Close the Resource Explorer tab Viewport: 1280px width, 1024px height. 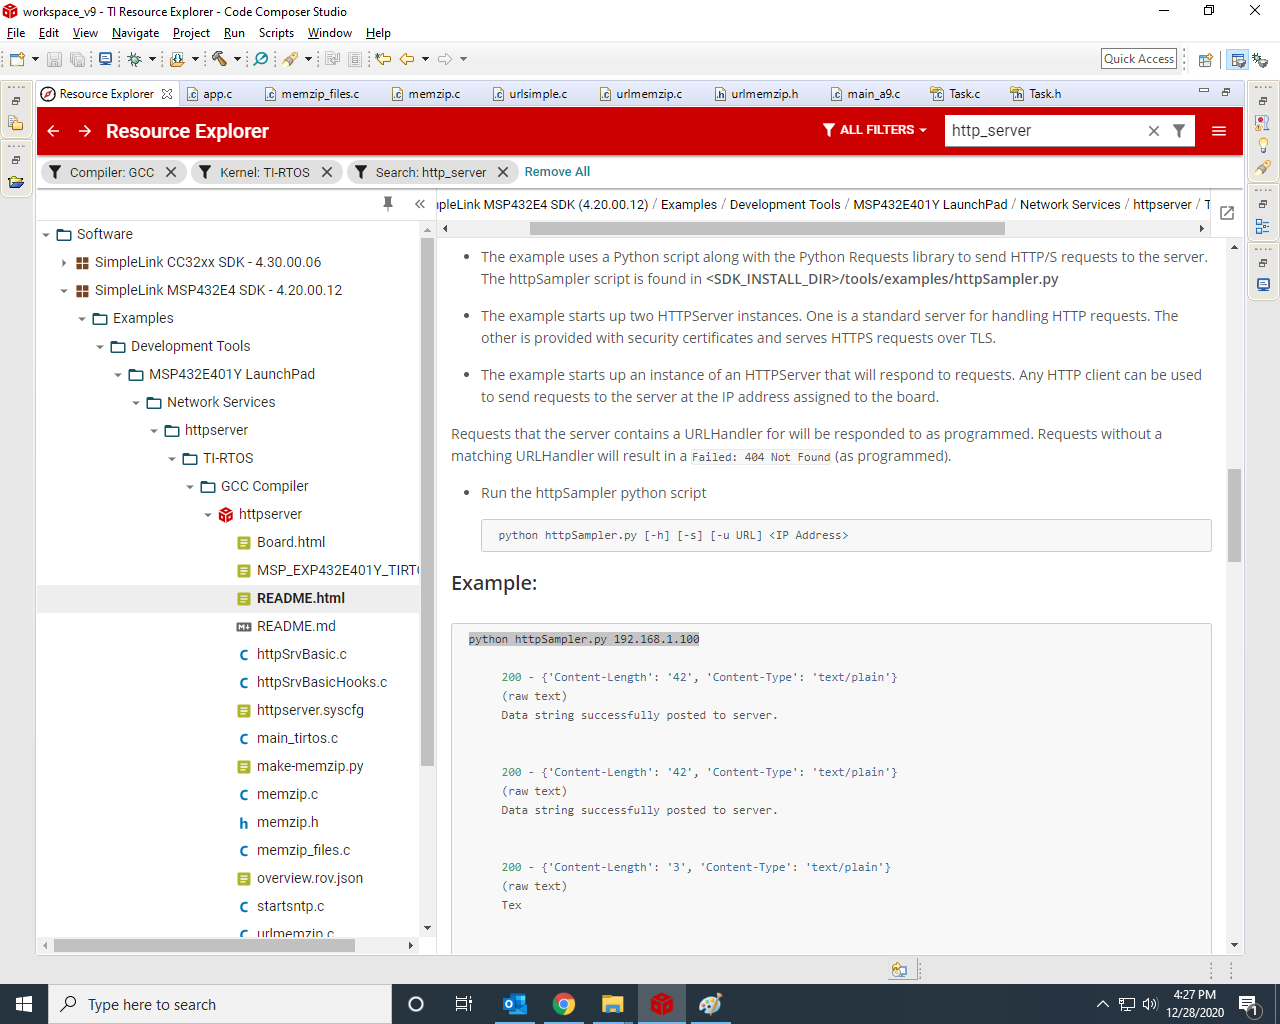coord(167,94)
